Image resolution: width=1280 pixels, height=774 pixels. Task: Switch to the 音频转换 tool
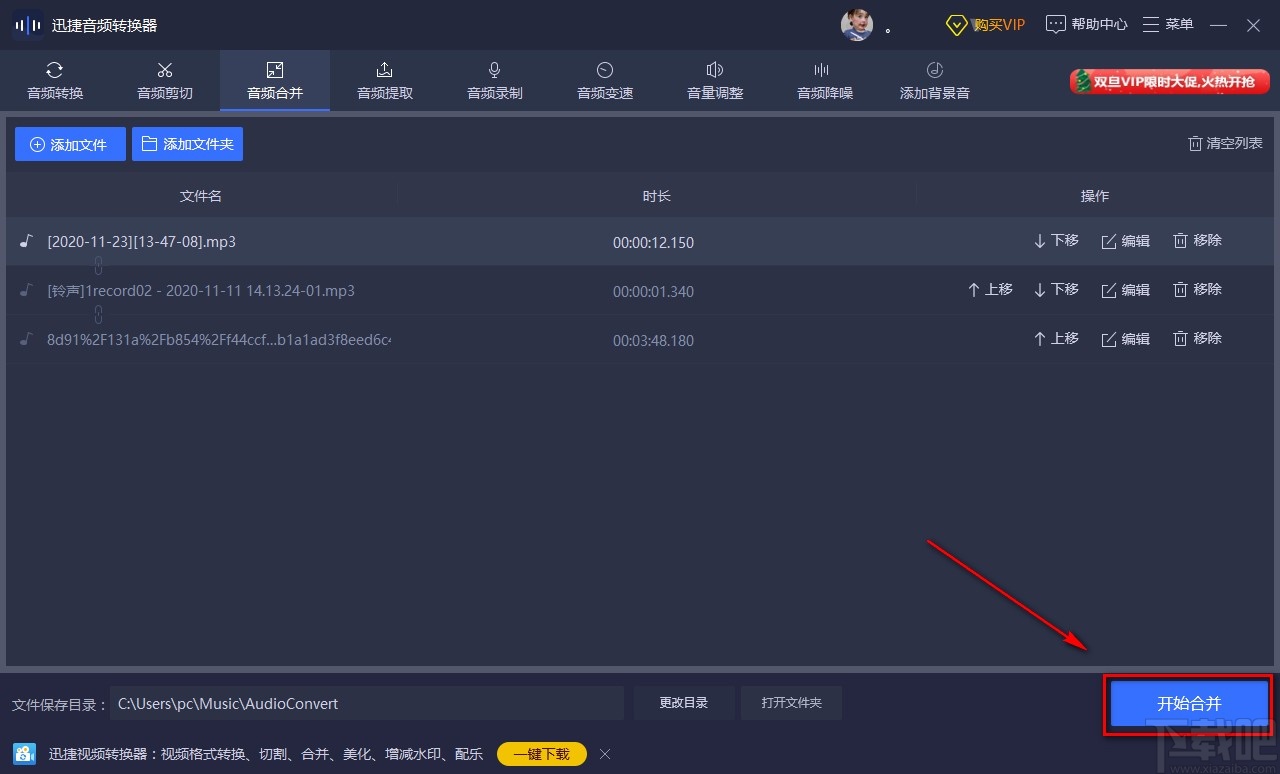pyautogui.click(x=55, y=80)
